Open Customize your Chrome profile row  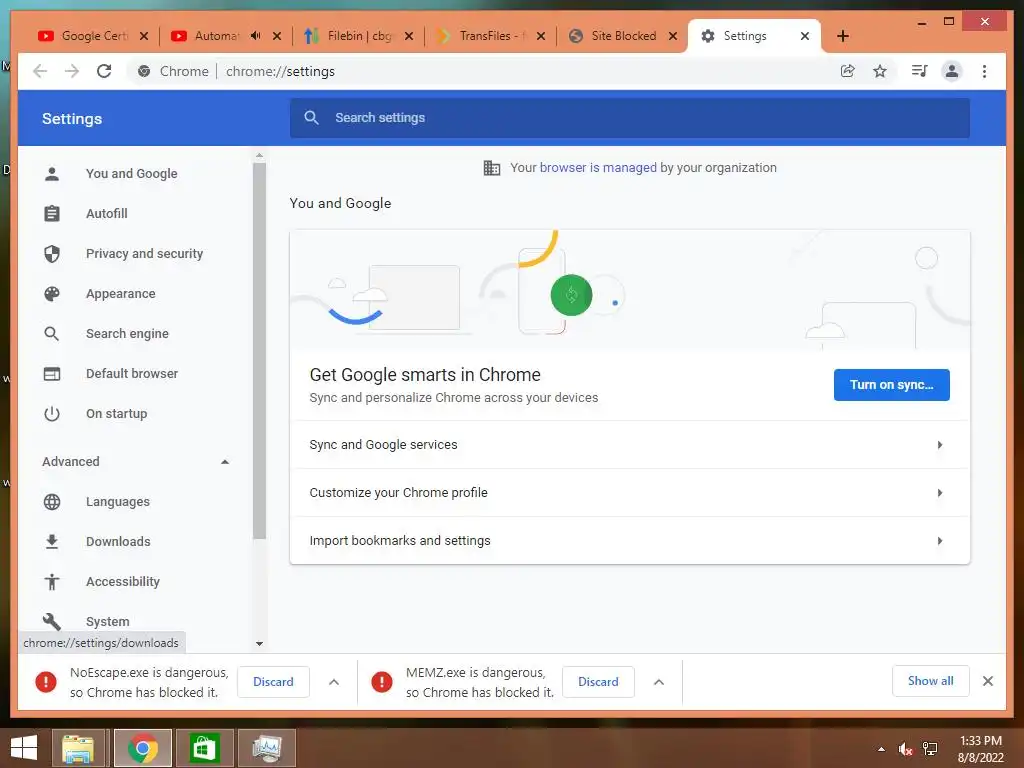(630, 492)
